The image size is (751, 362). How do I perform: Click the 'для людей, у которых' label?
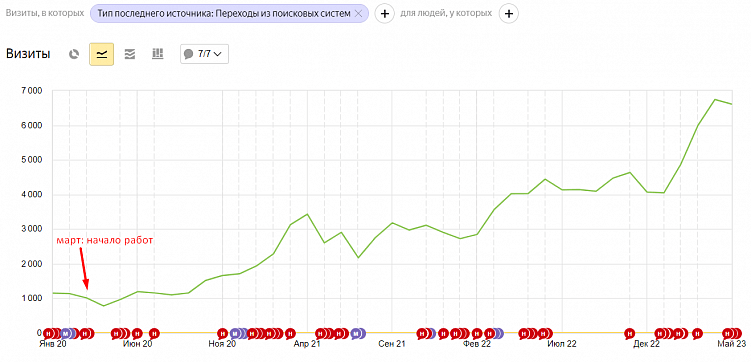pos(446,13)
